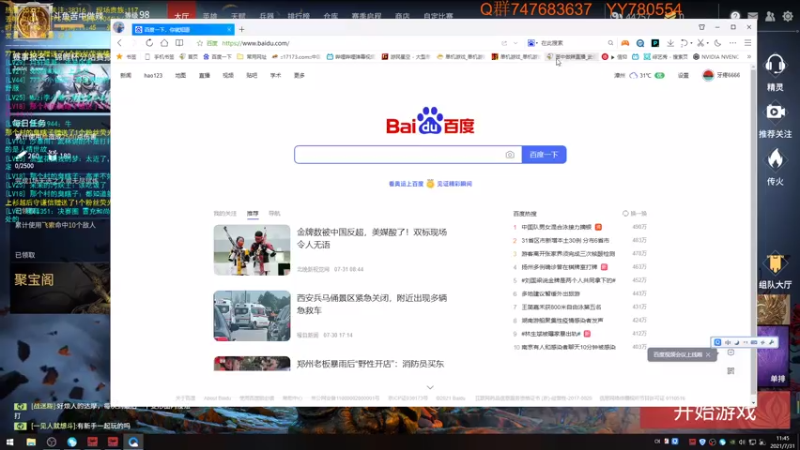Switch to the 导航 feed tab
The width and height of the screenshot is (800, 450).
click(274, 213)
